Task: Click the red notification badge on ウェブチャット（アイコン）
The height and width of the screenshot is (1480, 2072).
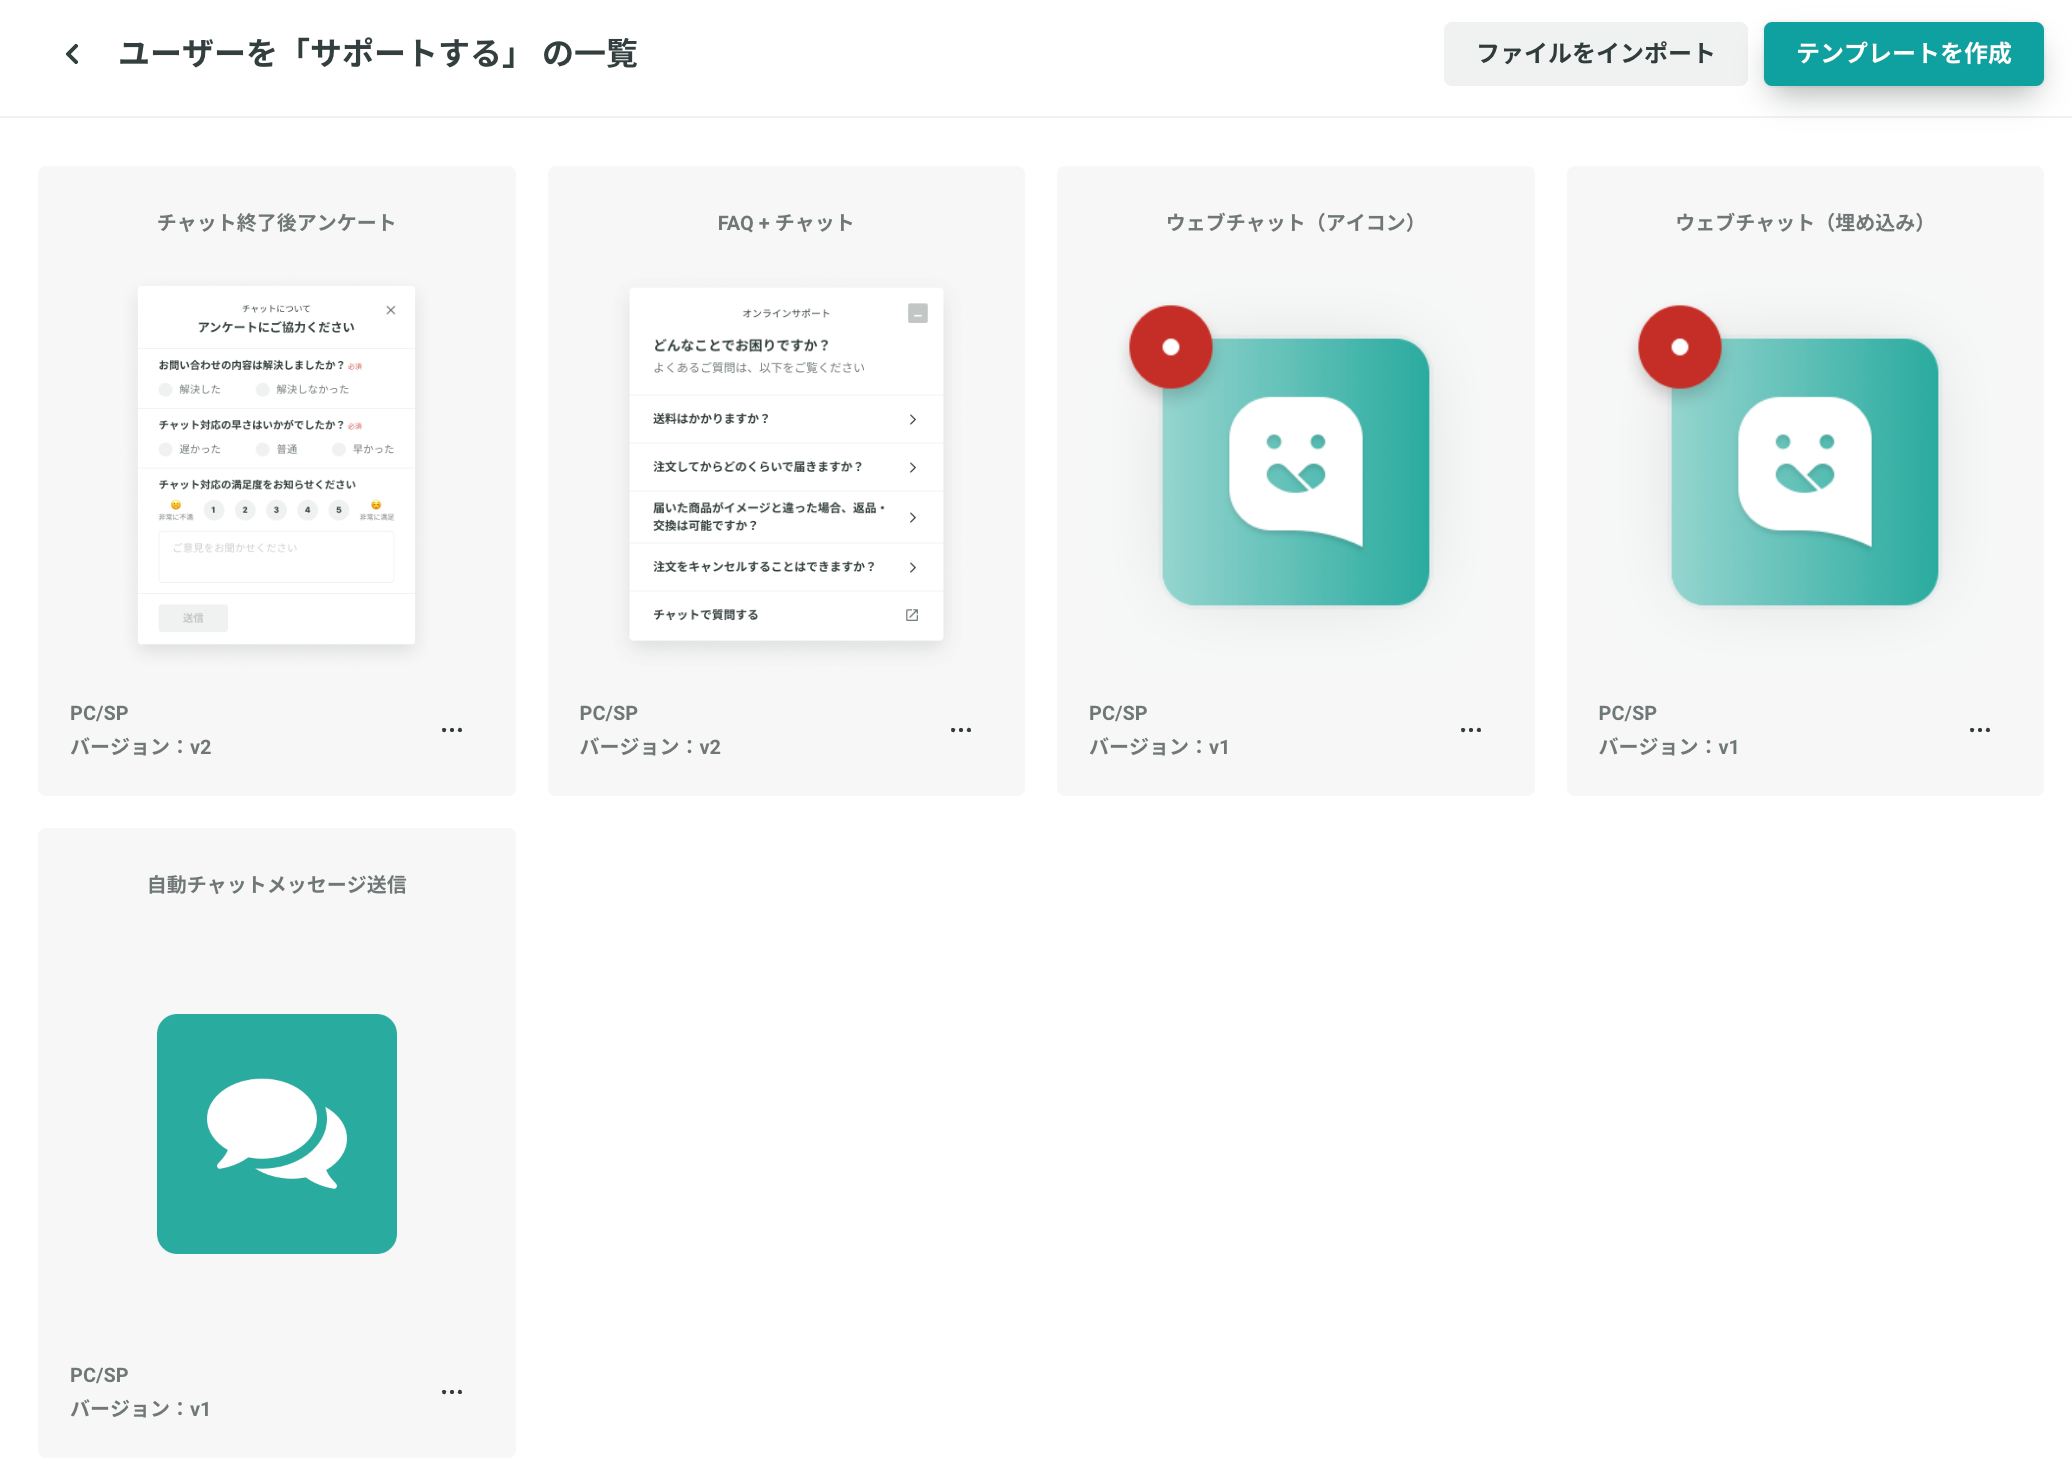Action: coord(1171,347)
